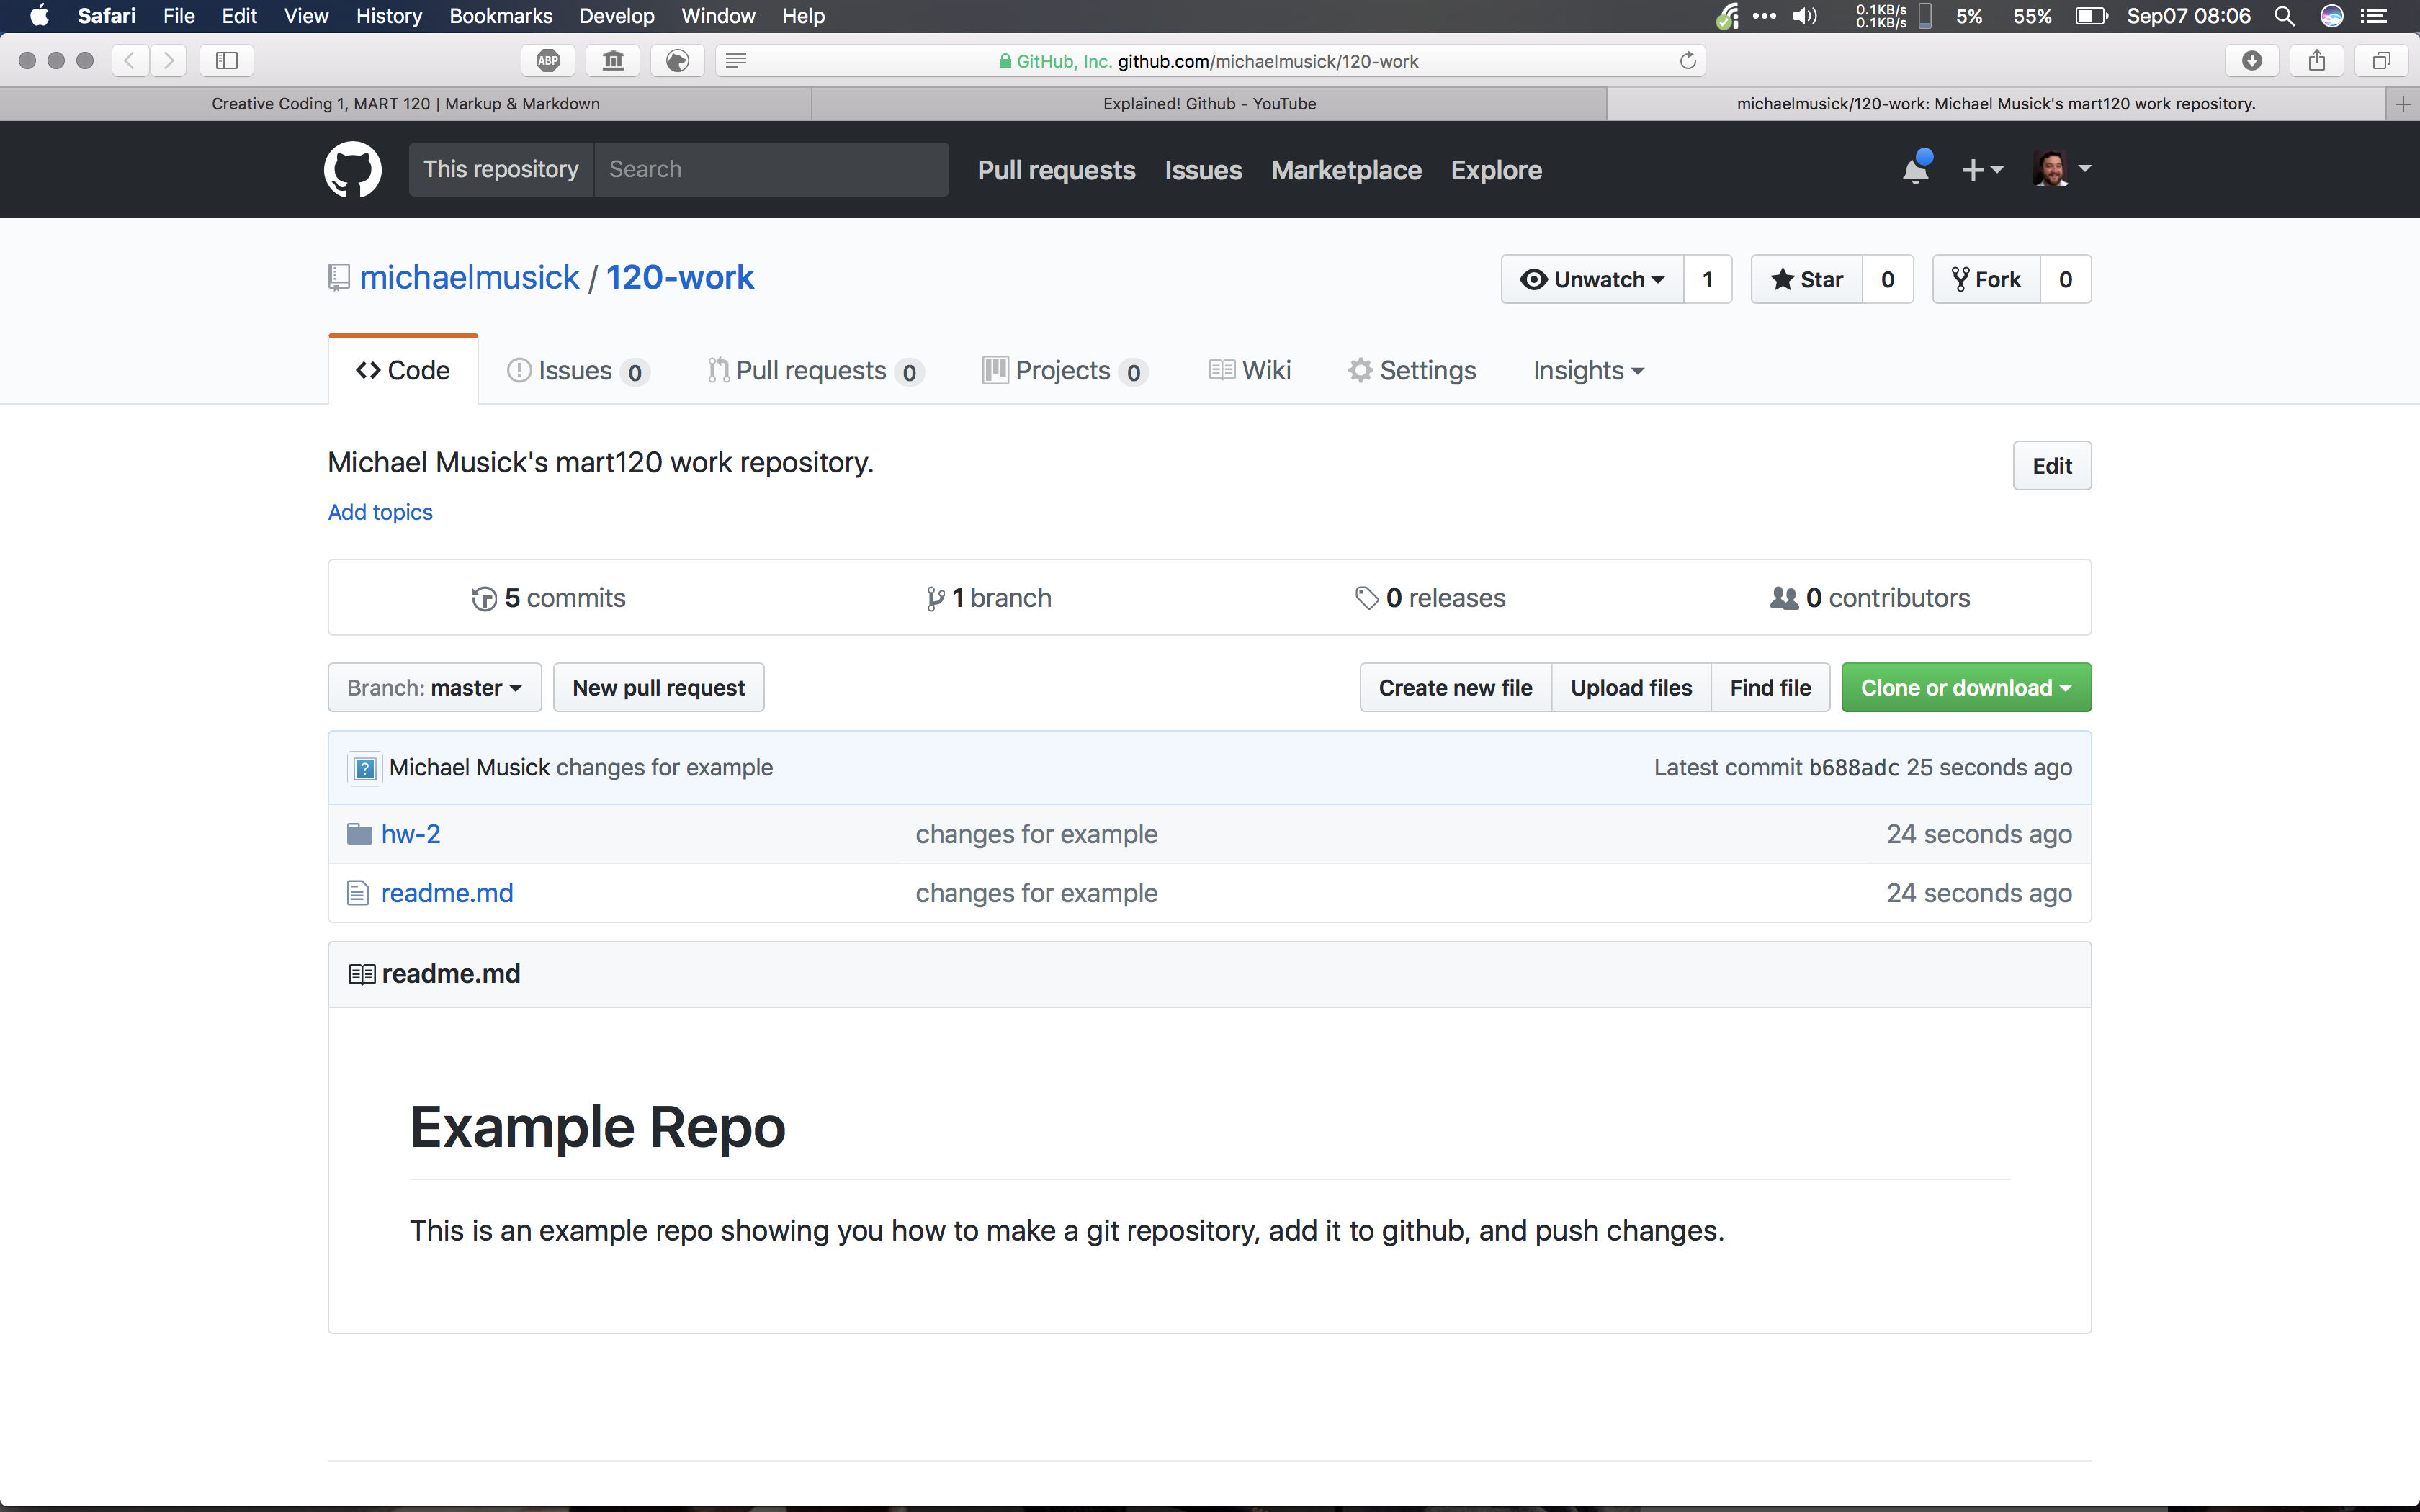Switch to Explained! Github YouTube tab

click(x=1209, y=104)
